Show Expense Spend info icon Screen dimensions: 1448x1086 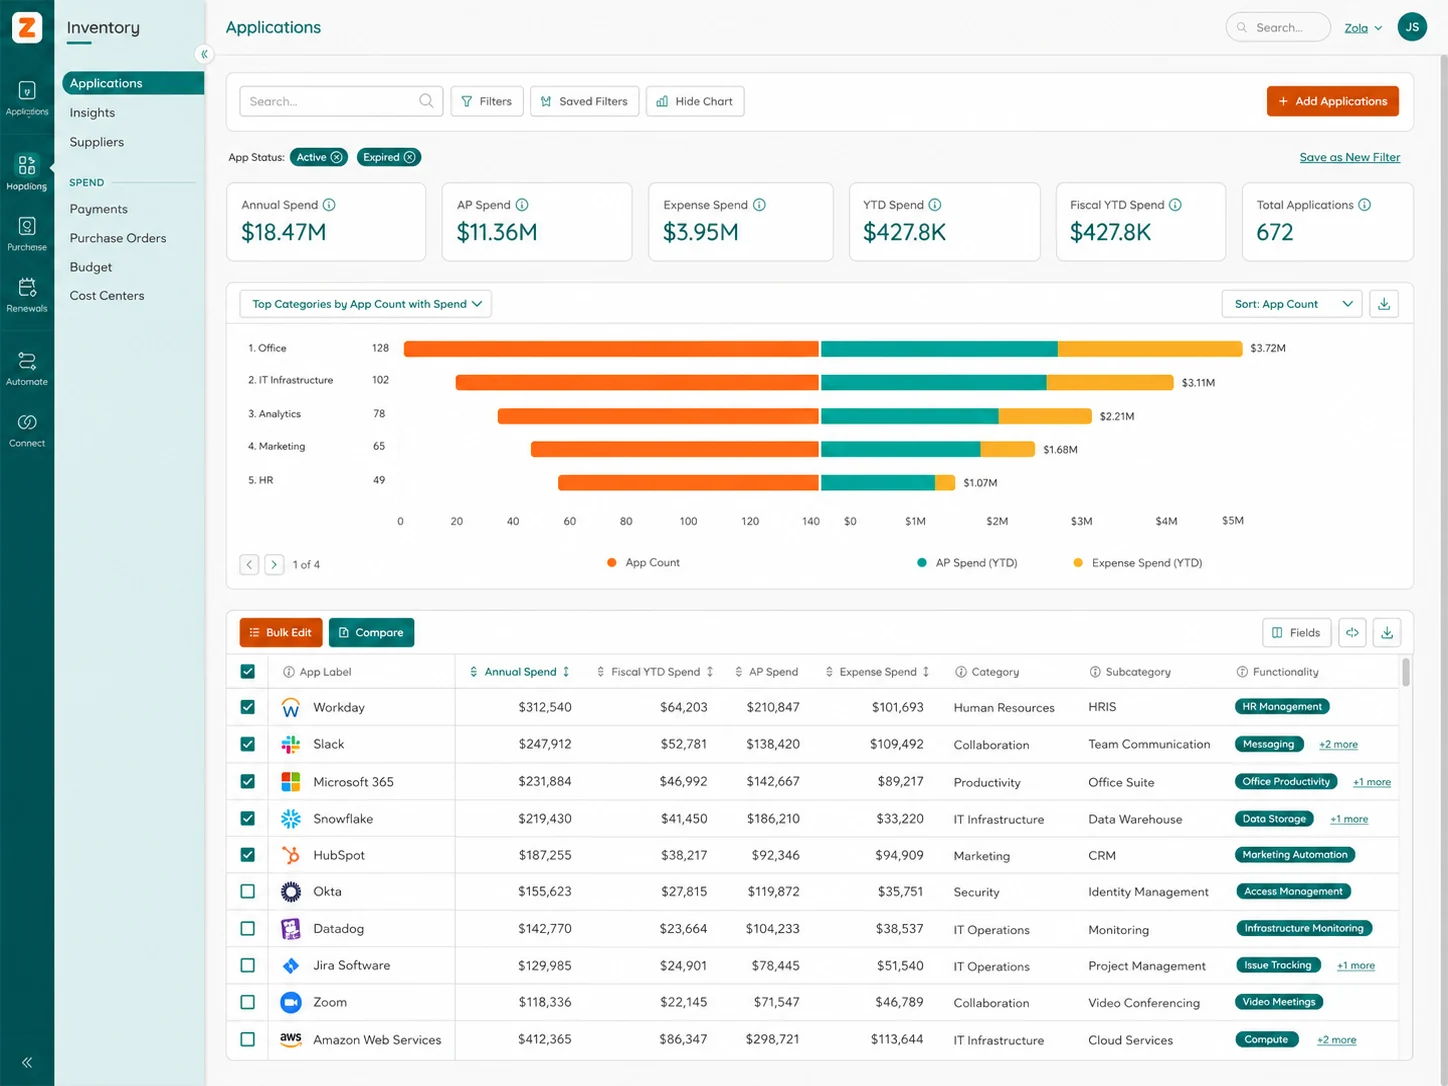[759, 205]
